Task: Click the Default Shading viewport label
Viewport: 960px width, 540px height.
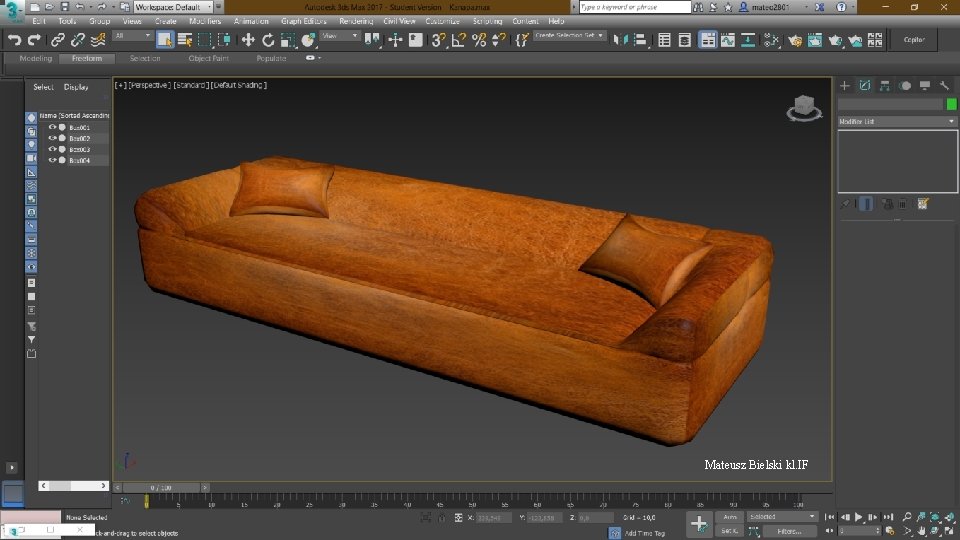Action: point(238,85)
